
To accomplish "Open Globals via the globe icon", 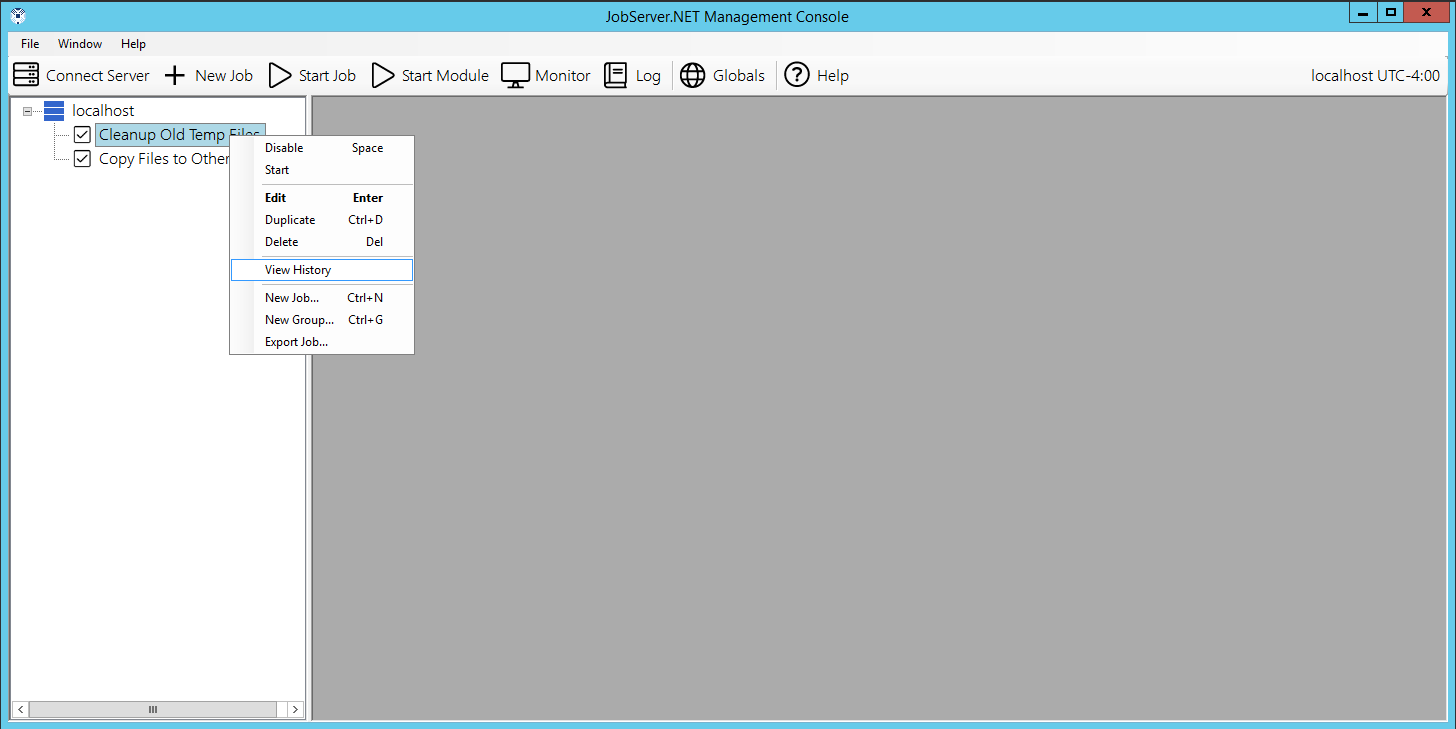I will tap(692, 75).
